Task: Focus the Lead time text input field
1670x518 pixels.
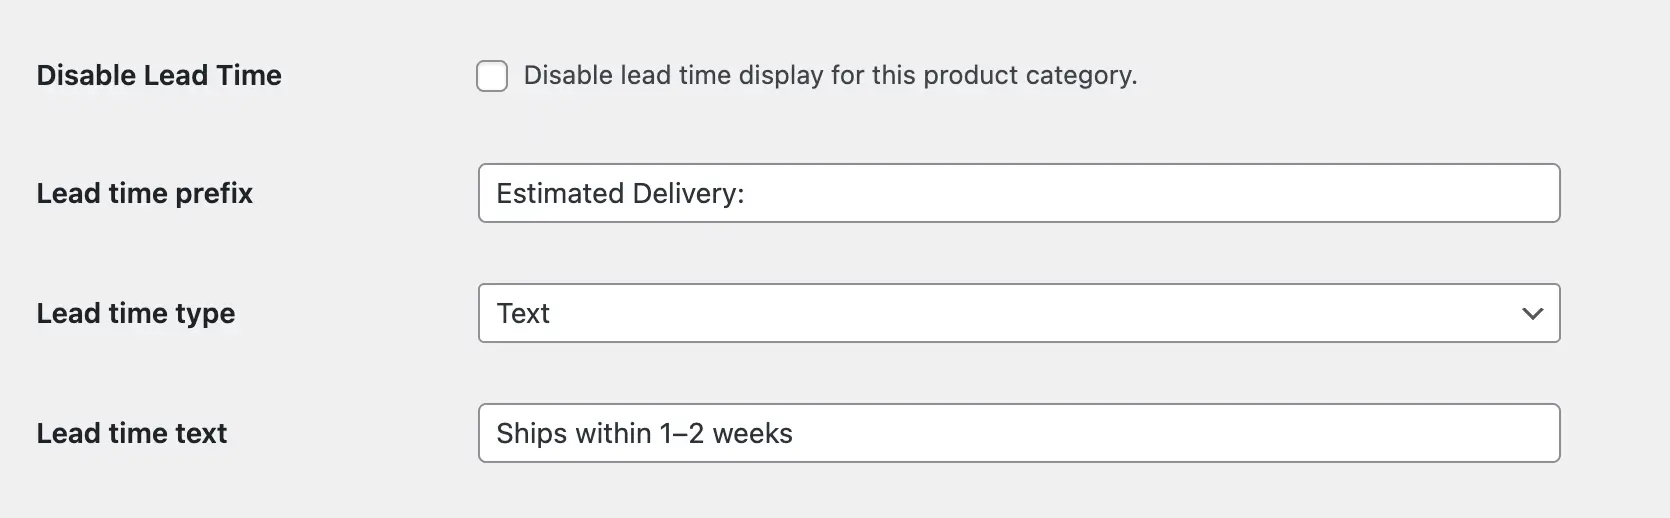Action: click(1018, 434)
